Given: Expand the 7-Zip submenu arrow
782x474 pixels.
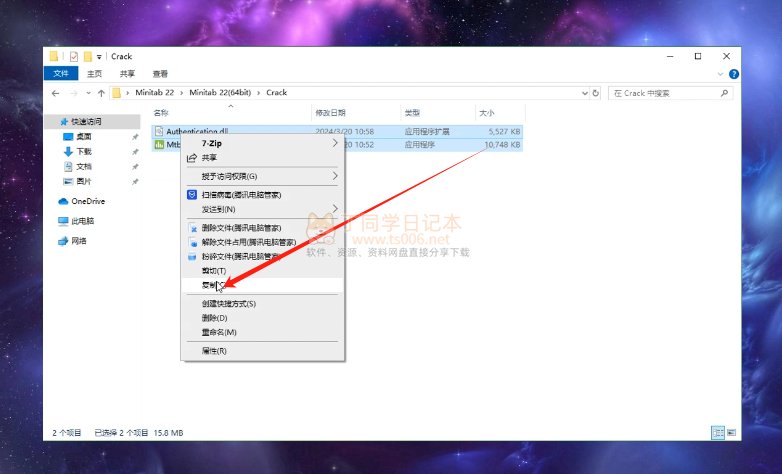Looking at the screenshot, I should [335, 143].
